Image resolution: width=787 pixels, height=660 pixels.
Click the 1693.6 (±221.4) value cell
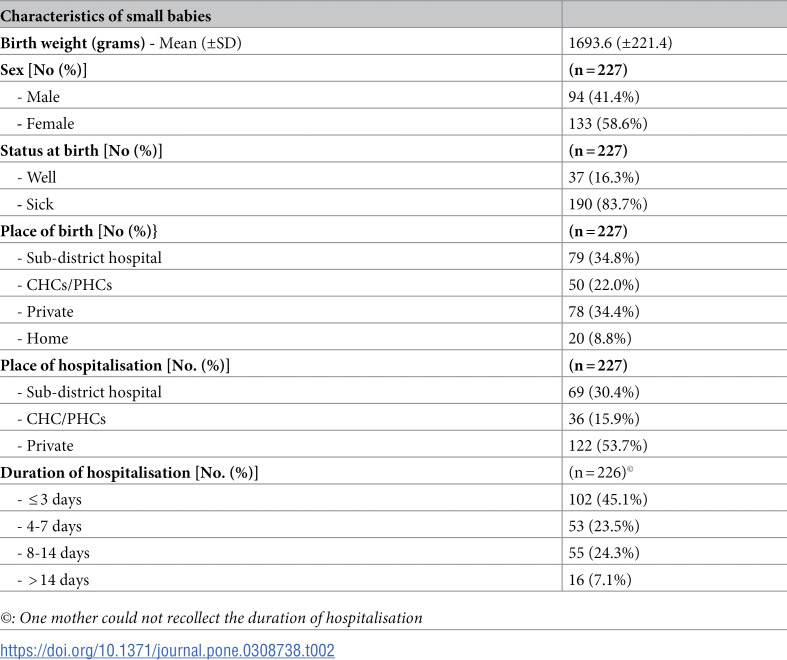pos(620,43)
